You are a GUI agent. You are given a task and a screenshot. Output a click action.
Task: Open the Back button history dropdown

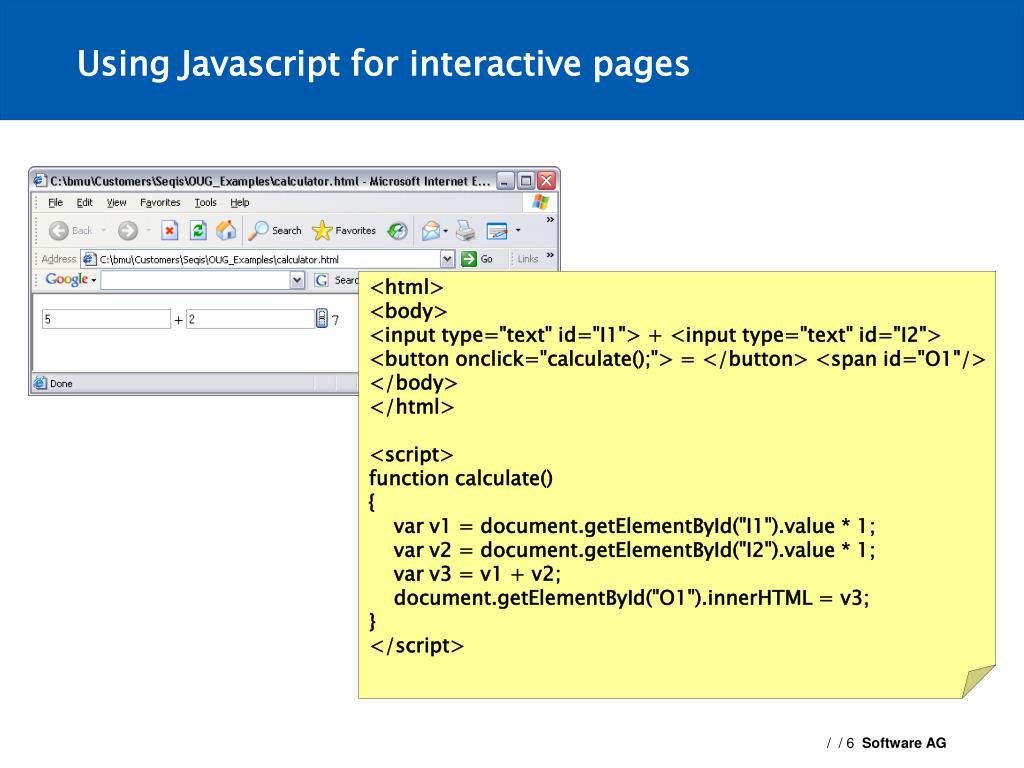point(104,231)
